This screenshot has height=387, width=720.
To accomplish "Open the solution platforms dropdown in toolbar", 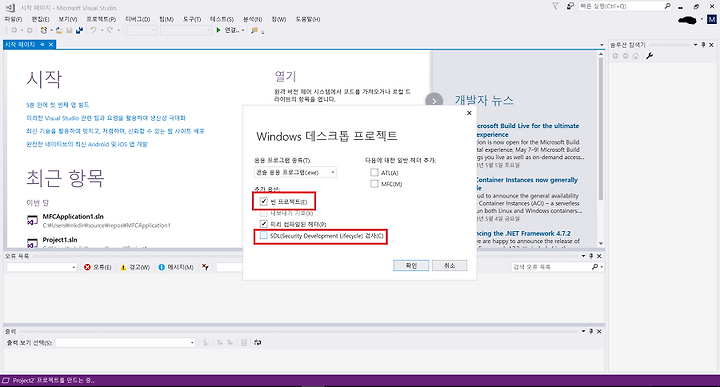I will click(186, 30).
